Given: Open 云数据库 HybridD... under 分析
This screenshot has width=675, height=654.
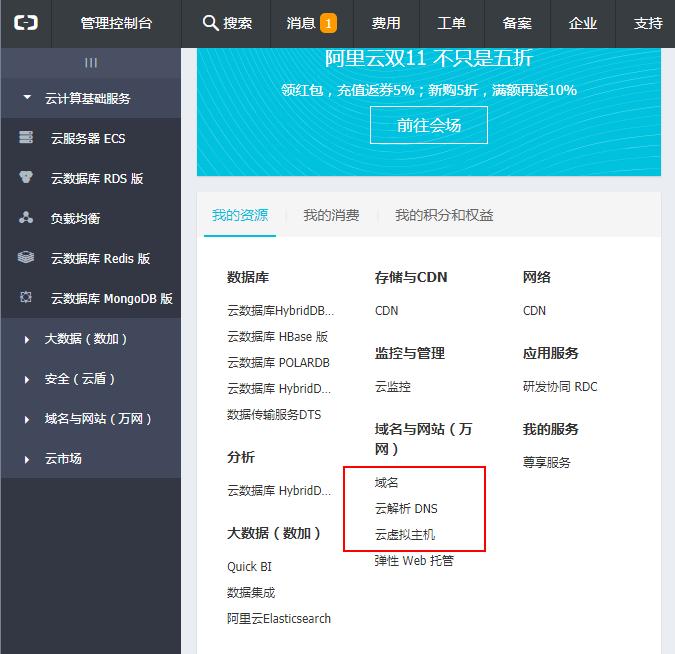Looking at the screenshot, I should pyautogui.click(x=279, y=490).
